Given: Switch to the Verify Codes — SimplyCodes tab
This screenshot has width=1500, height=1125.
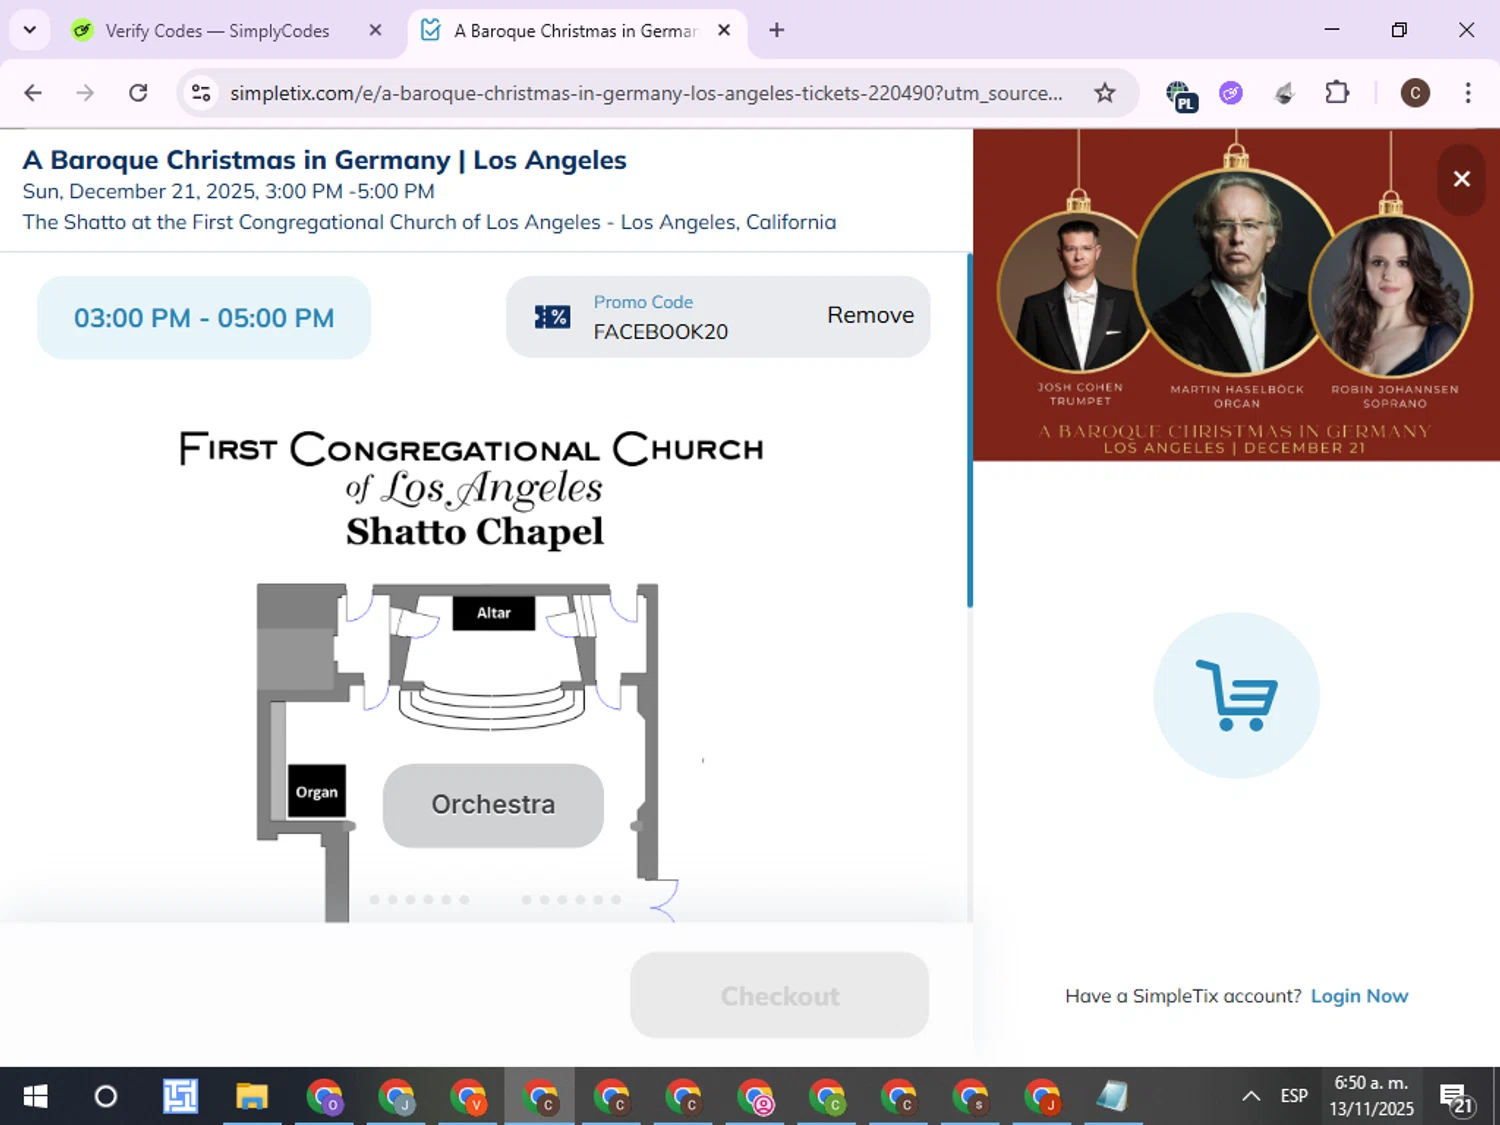Looking at the screenshot, I should 216,31.
